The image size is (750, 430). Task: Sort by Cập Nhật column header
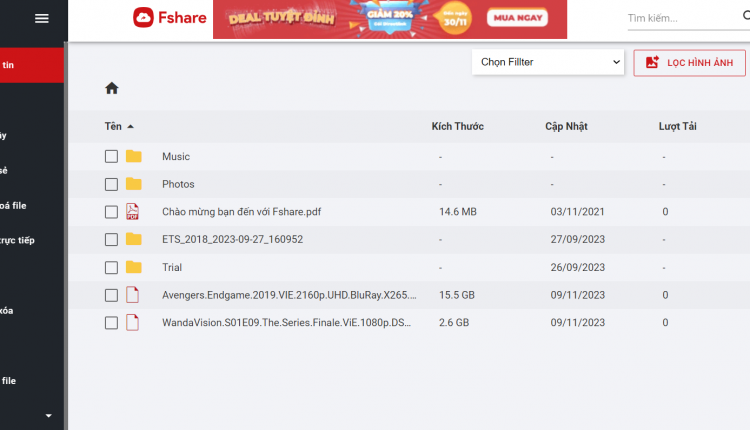tap(566, 126)
